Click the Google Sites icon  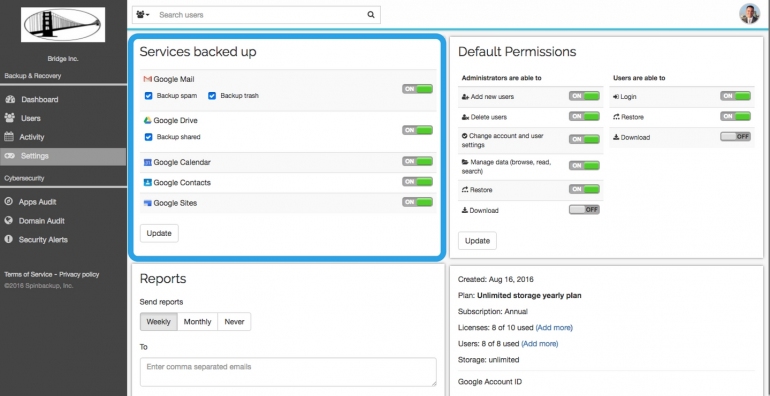[147, 203]
